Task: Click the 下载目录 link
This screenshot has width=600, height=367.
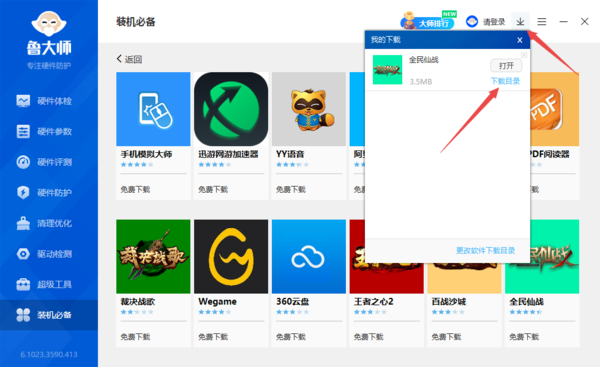Action: tap(505, 81)
